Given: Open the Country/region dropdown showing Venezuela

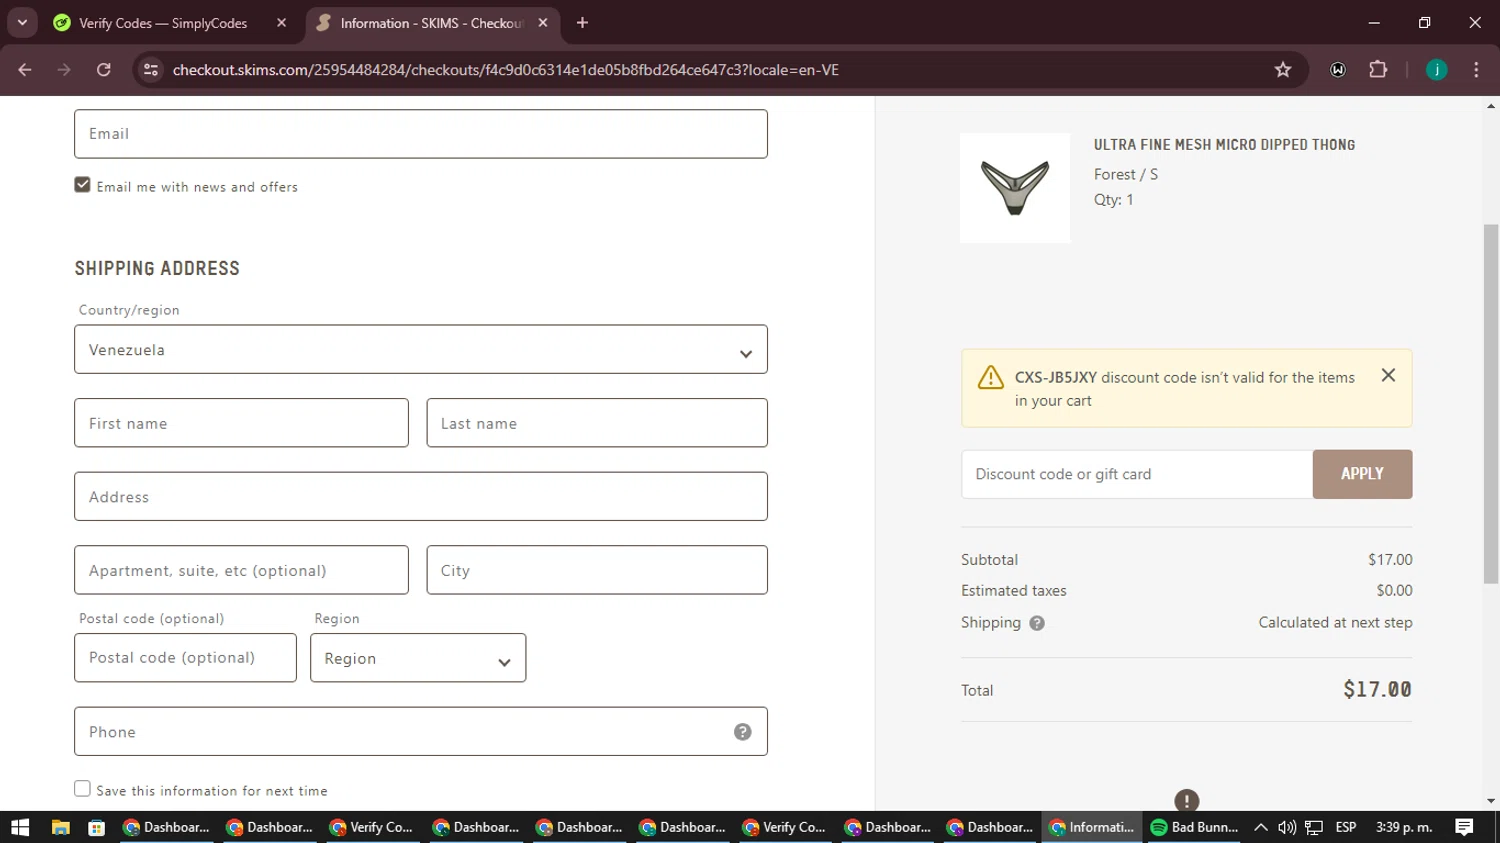Looking at the screenshot, I should (421, 349).
